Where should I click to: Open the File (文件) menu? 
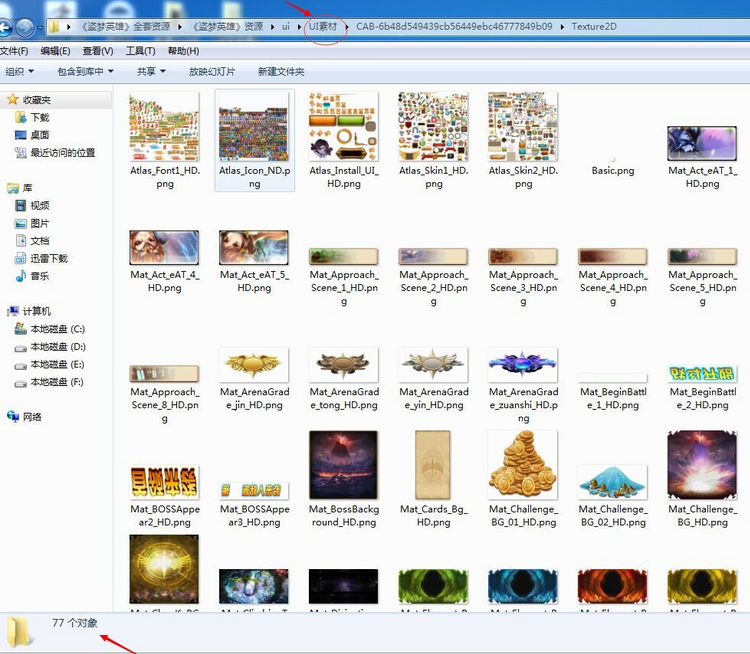click(x=14, y=51)
